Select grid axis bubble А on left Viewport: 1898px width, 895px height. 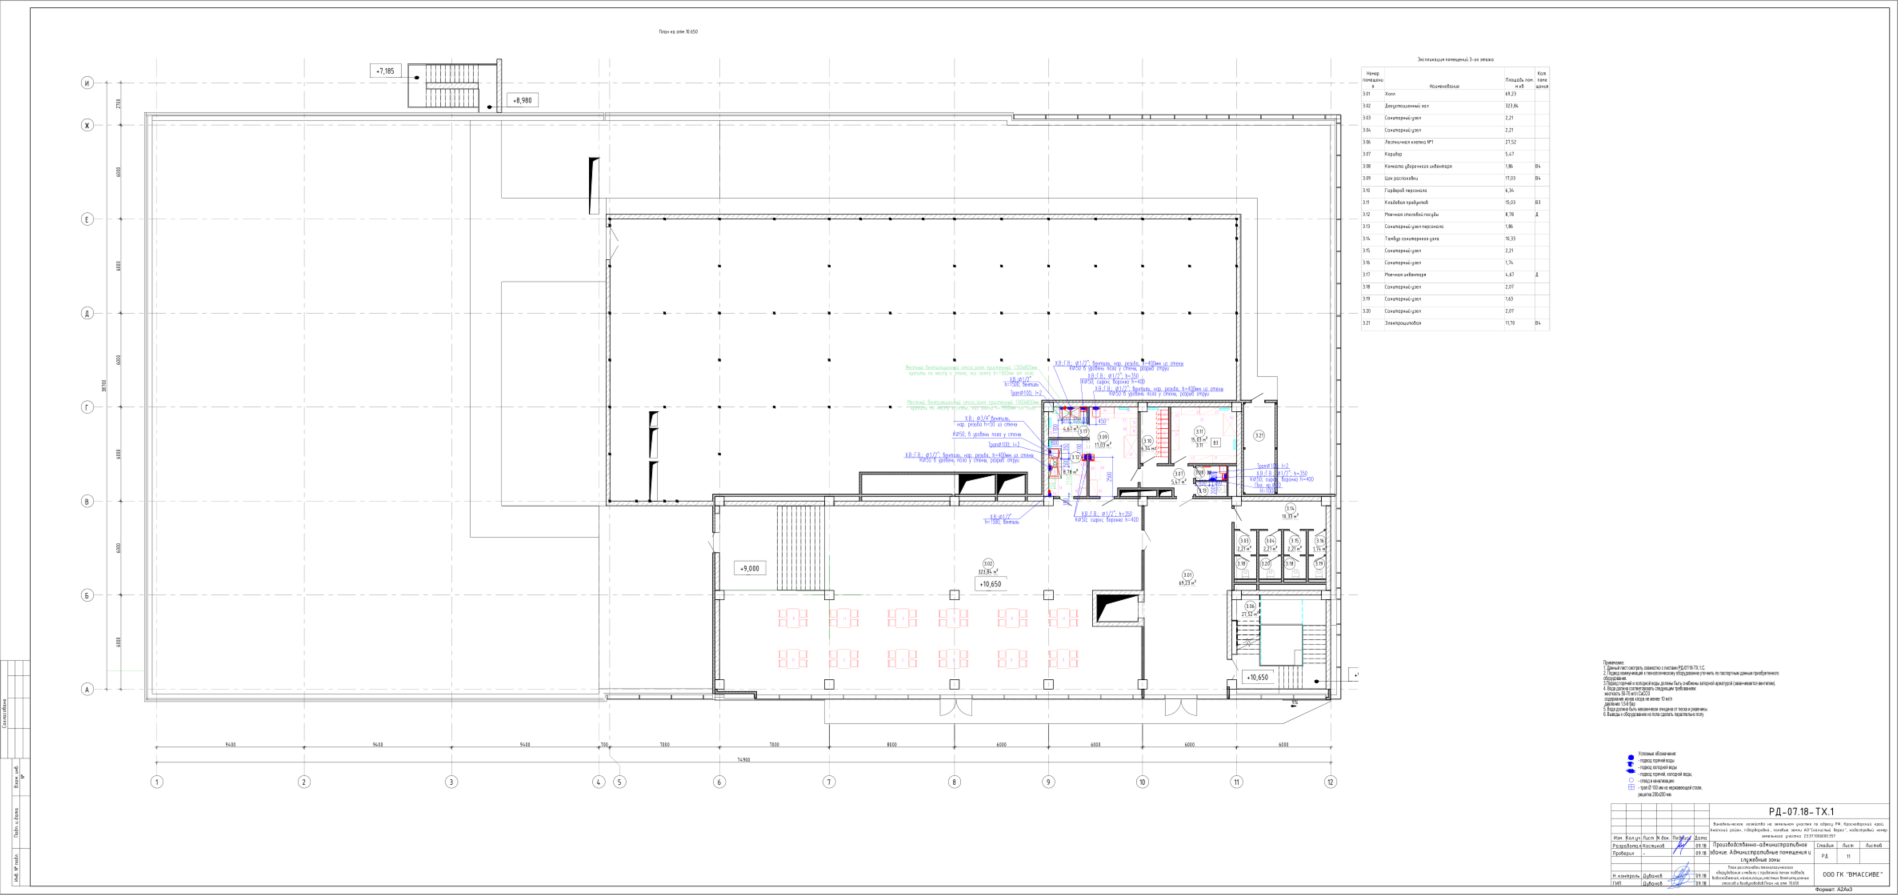[x=87, y=689]
